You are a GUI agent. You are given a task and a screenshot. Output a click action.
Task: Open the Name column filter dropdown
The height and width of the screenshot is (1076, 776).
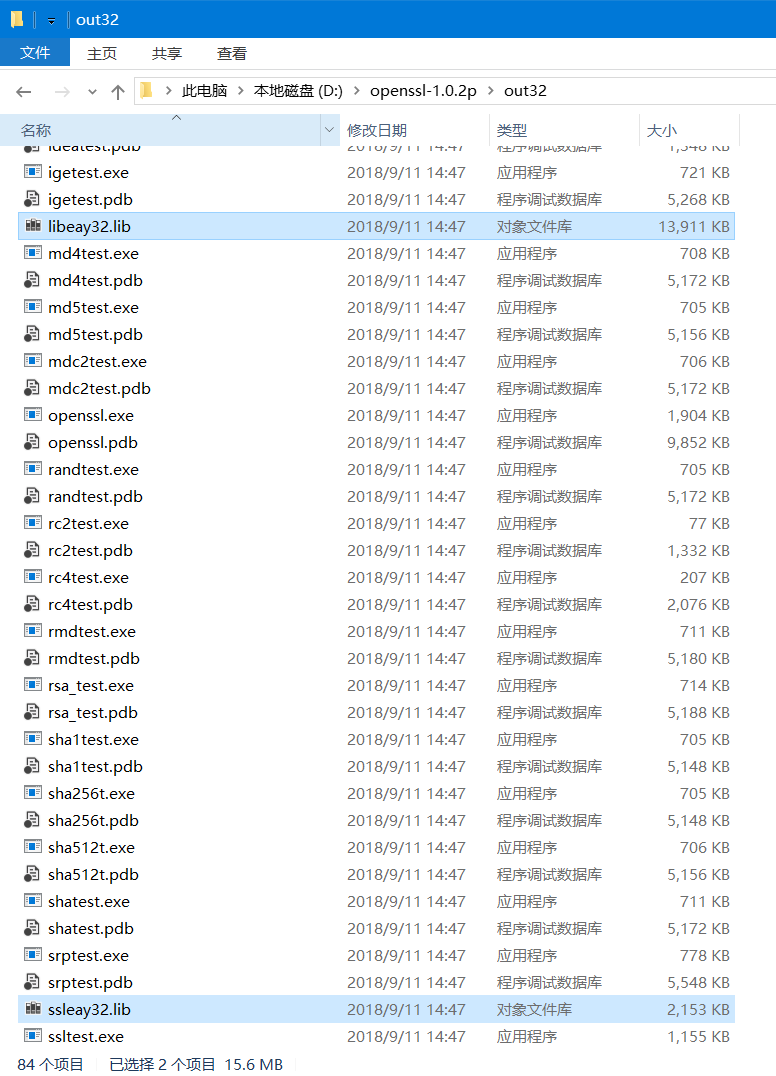(x=329, y=130)
